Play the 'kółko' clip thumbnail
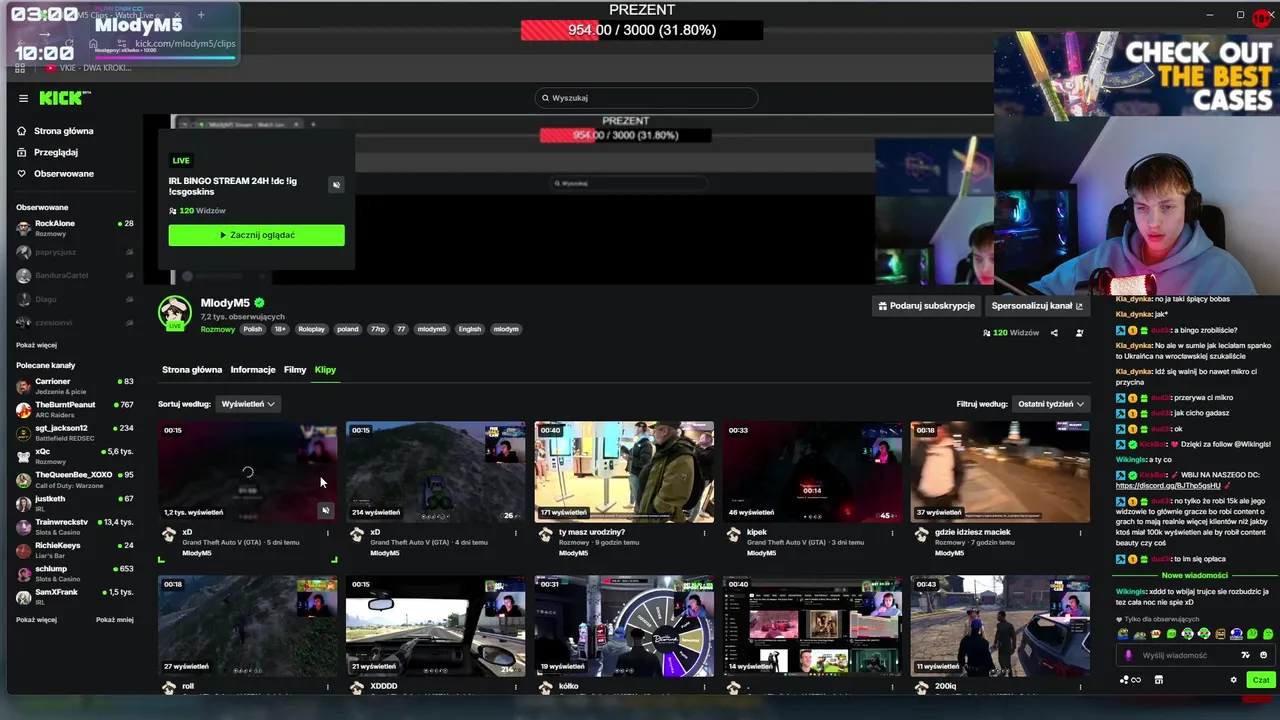Image resolution: width=1280 pixels, height=720 pixels. tap(624, 626)
